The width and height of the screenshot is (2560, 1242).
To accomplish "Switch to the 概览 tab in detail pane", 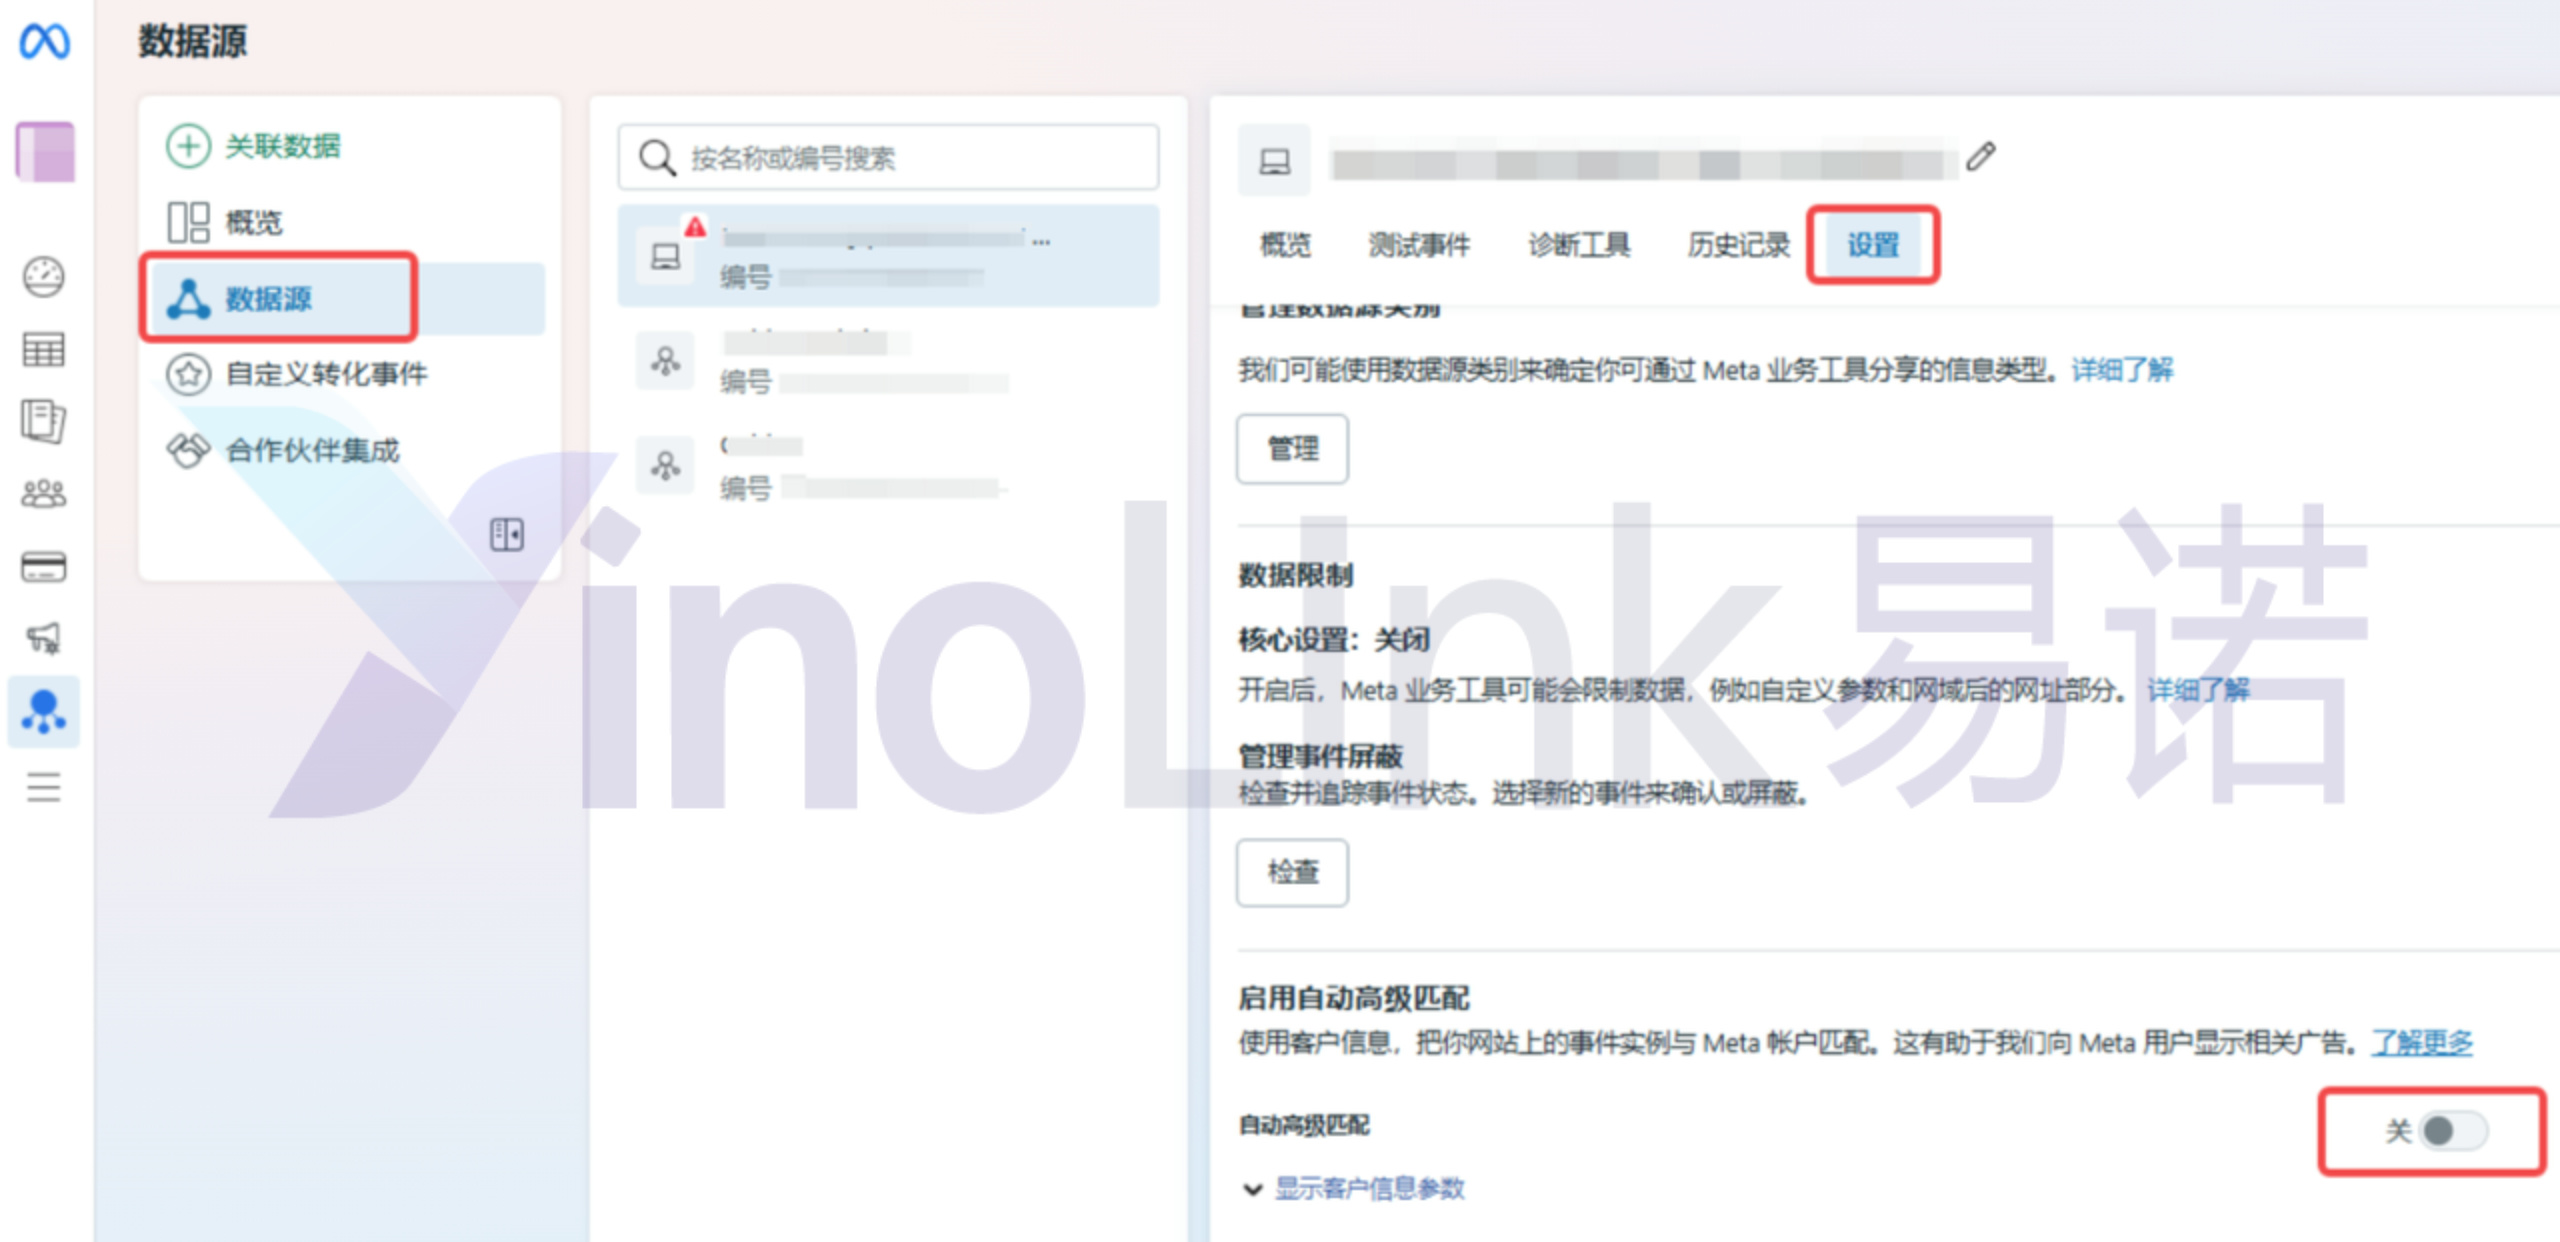I will click(1285, 245).
